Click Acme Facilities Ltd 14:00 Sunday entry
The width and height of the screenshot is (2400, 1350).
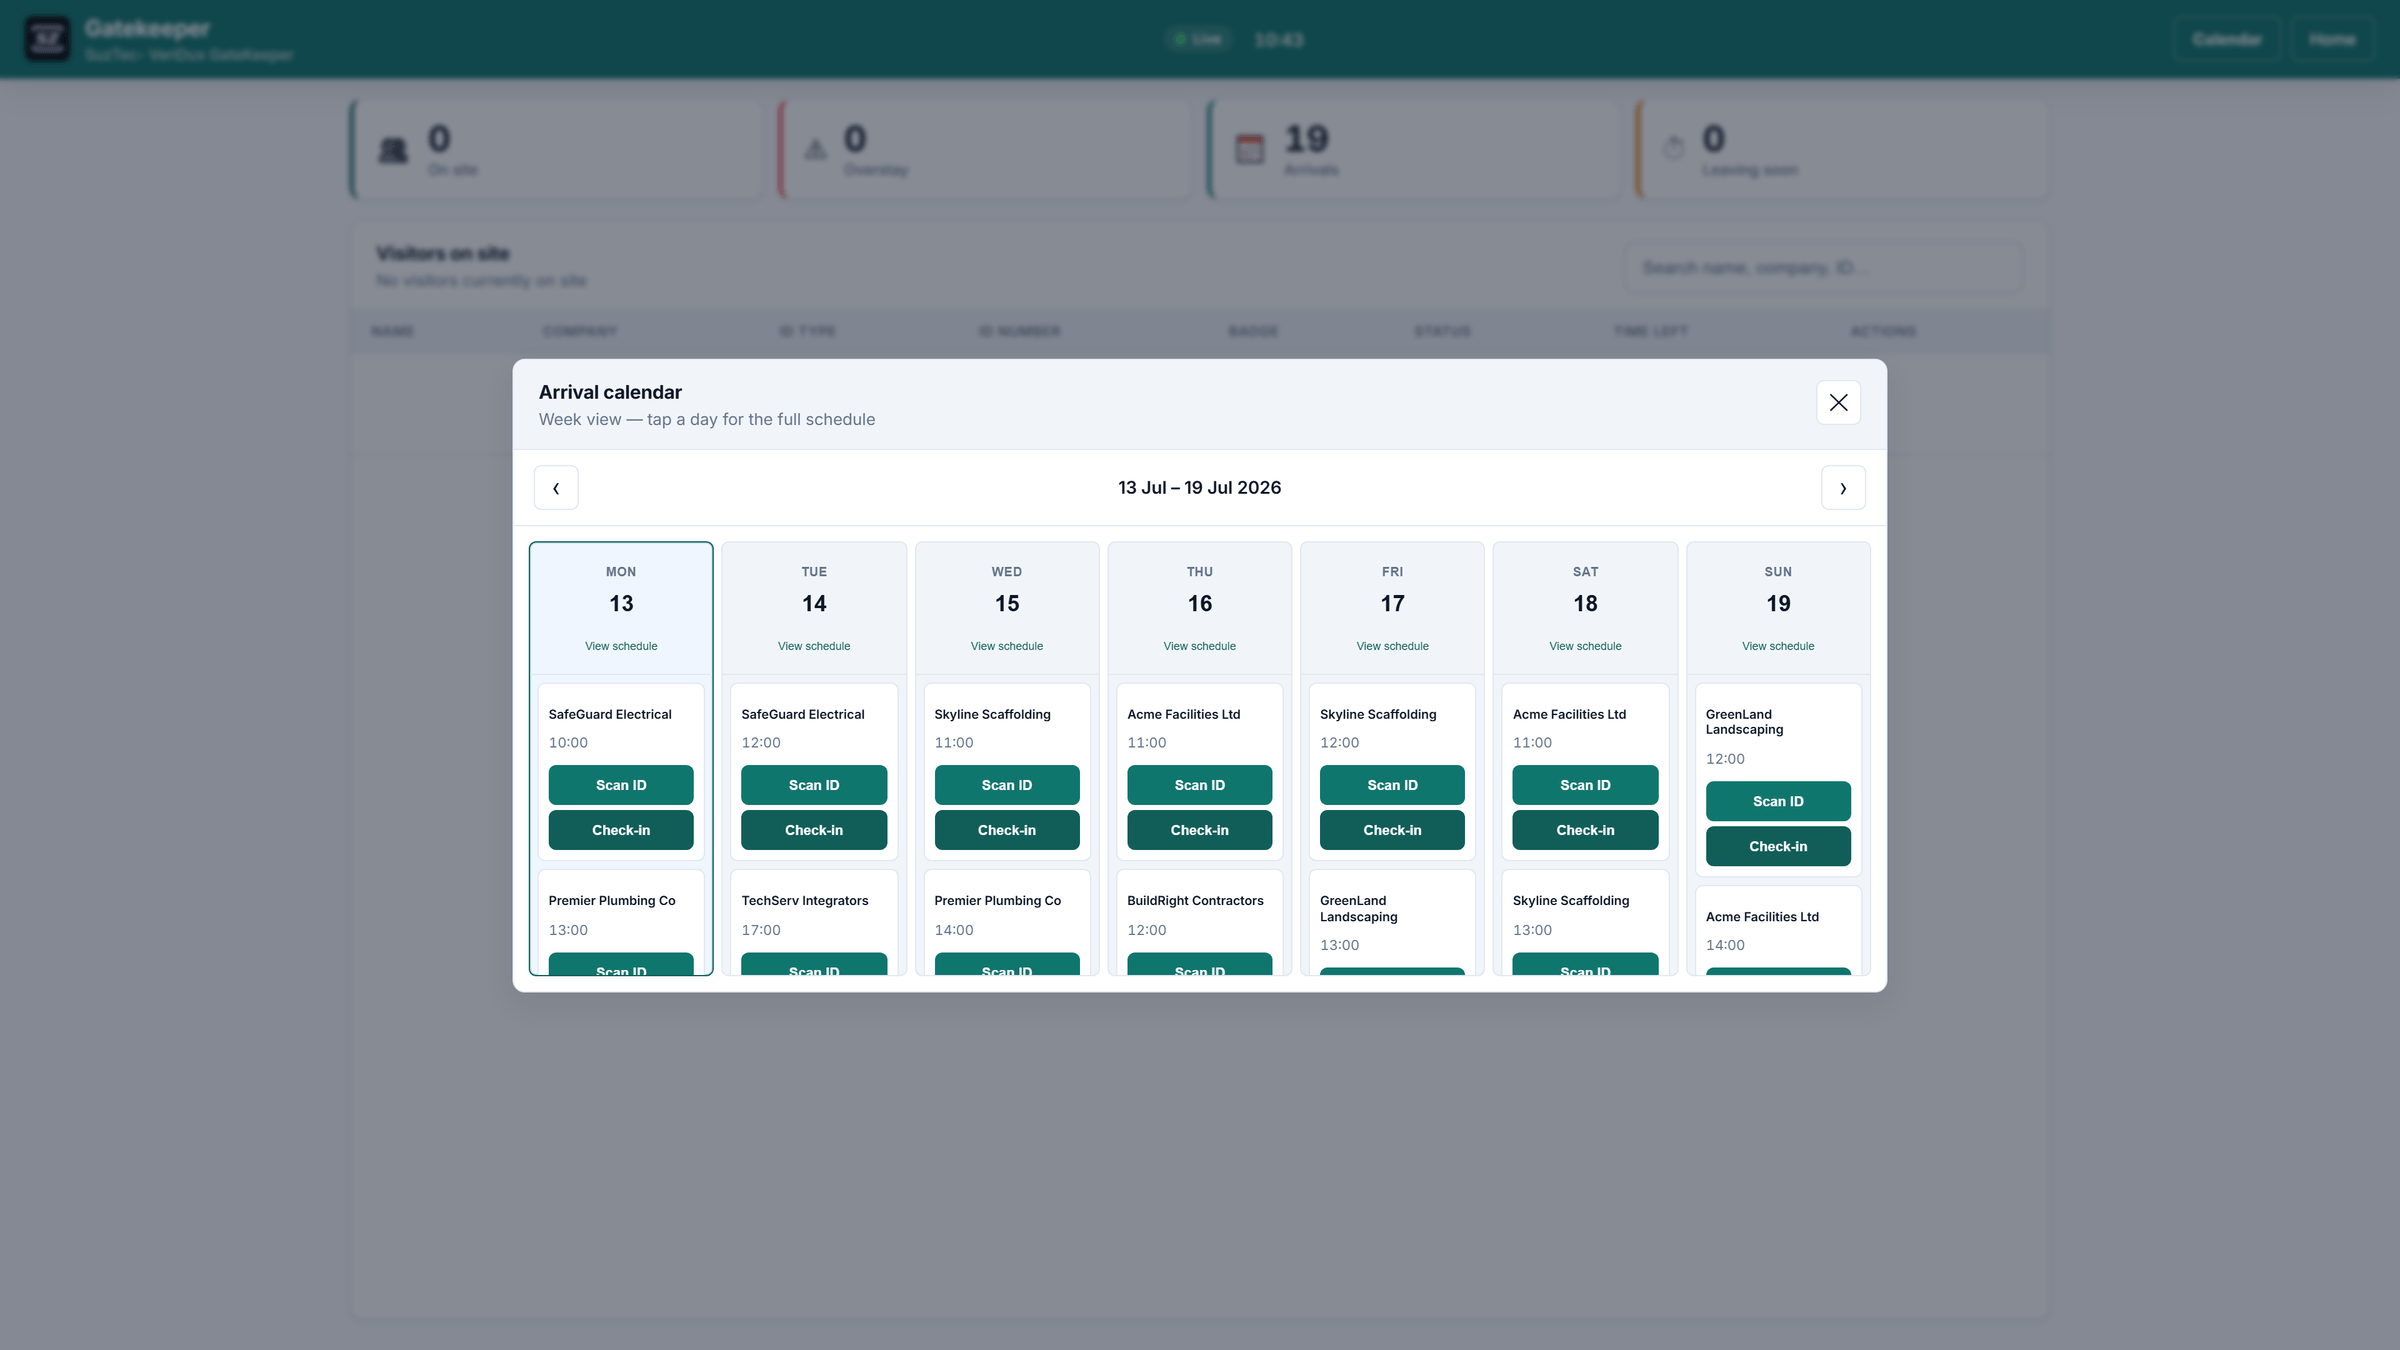pyautogui.click(x=1778, y=931)
